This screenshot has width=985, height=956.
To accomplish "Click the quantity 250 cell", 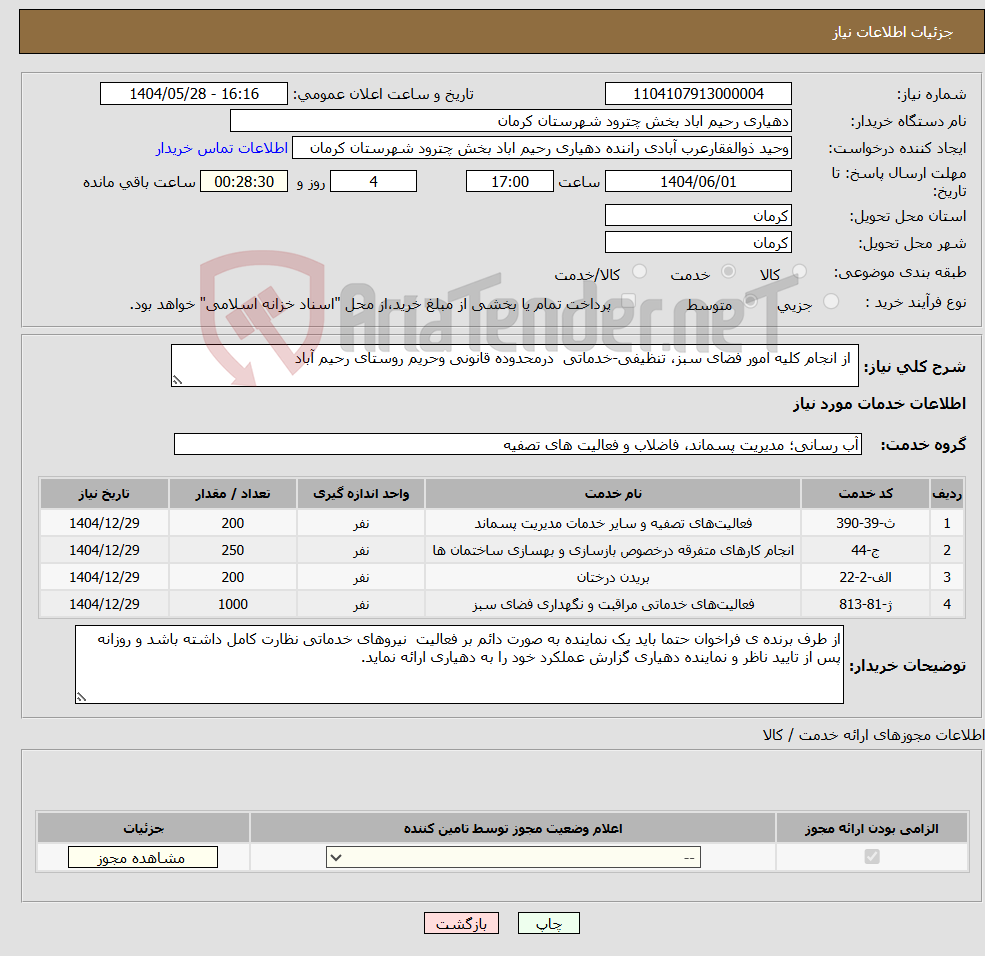I will [x=232, y=550].
